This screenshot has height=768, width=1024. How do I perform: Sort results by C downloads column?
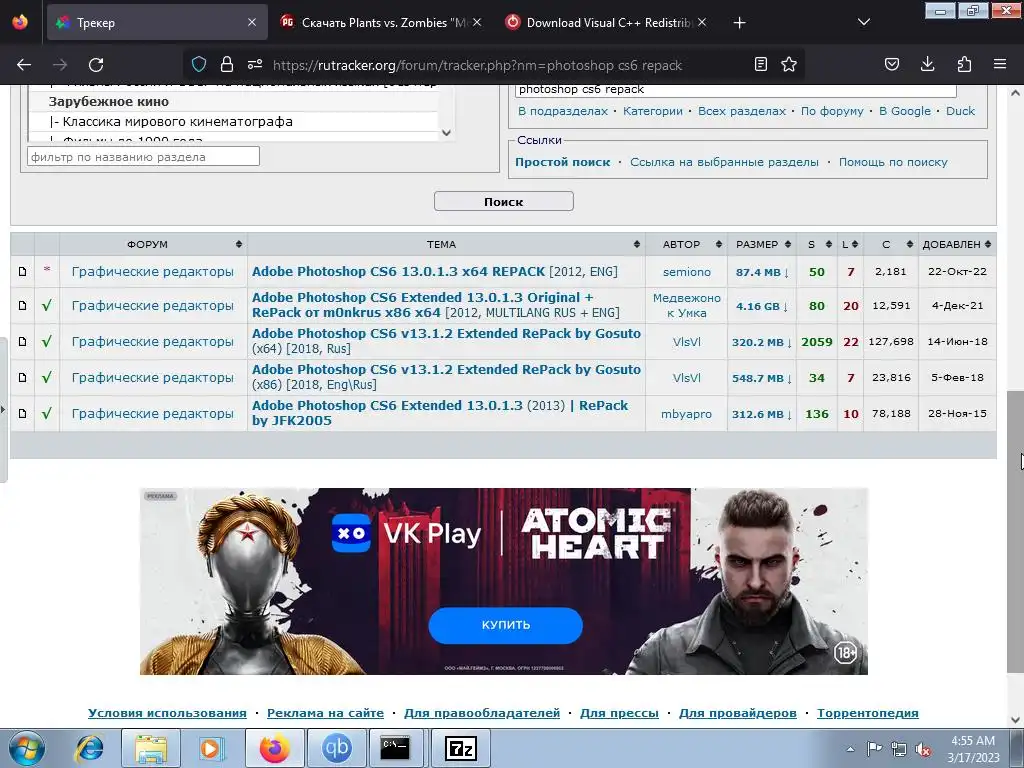click(891, 244)
